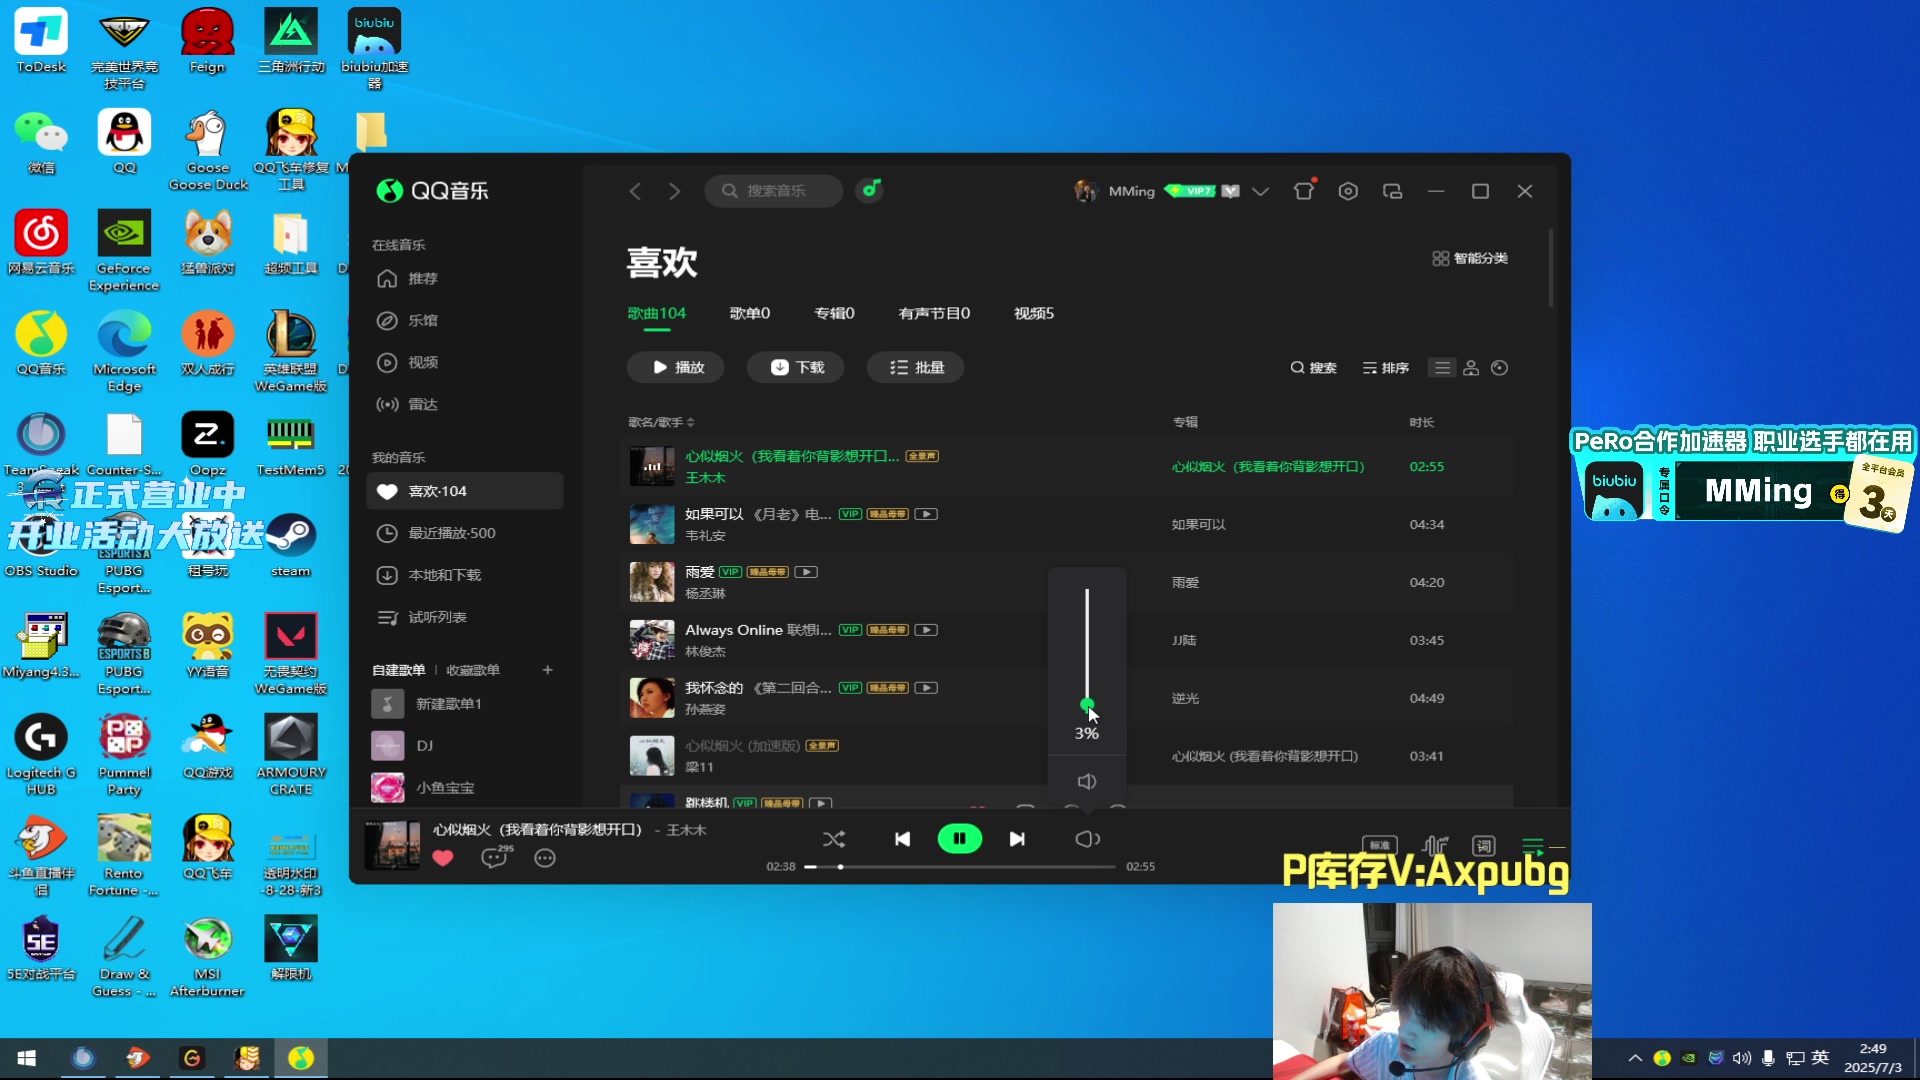Sort by 歌名/歌手 column header
The height and width of the screenshot is (1080, 1920).
click(661, 422)
